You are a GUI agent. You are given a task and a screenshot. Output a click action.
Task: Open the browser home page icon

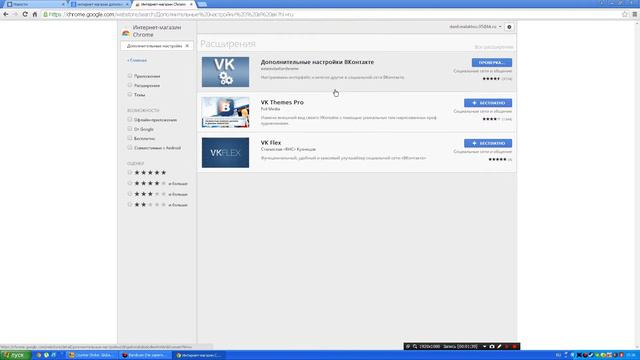[35, 14]
